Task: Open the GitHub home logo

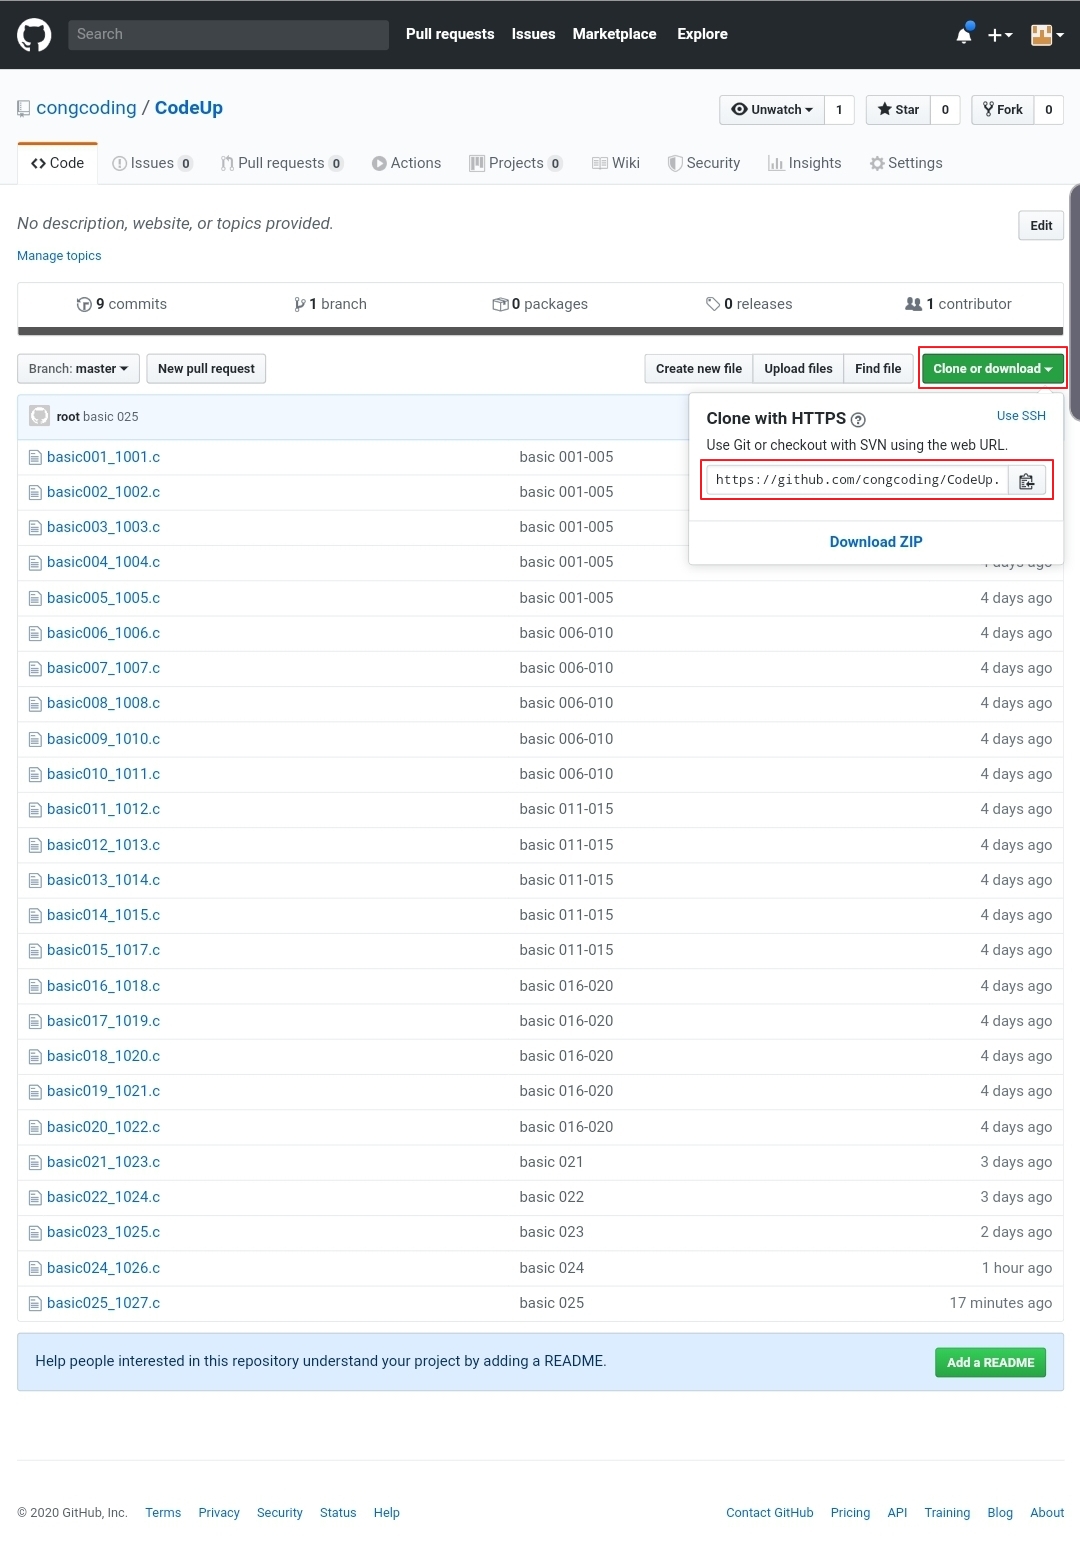Action: (x=34, y=35)
